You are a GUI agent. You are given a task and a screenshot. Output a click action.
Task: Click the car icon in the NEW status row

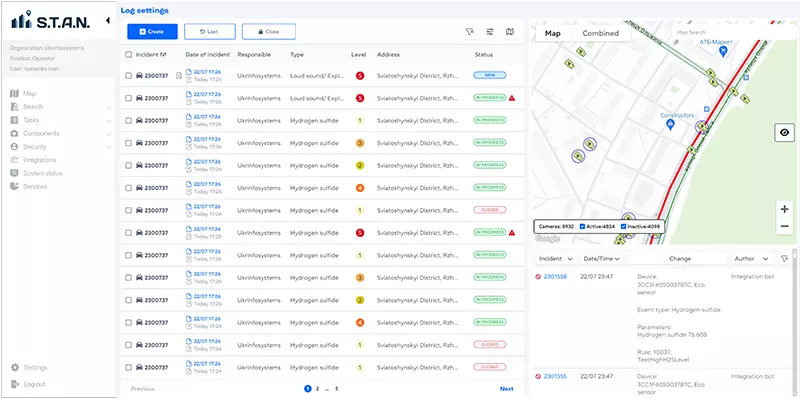tap(139, 76)
